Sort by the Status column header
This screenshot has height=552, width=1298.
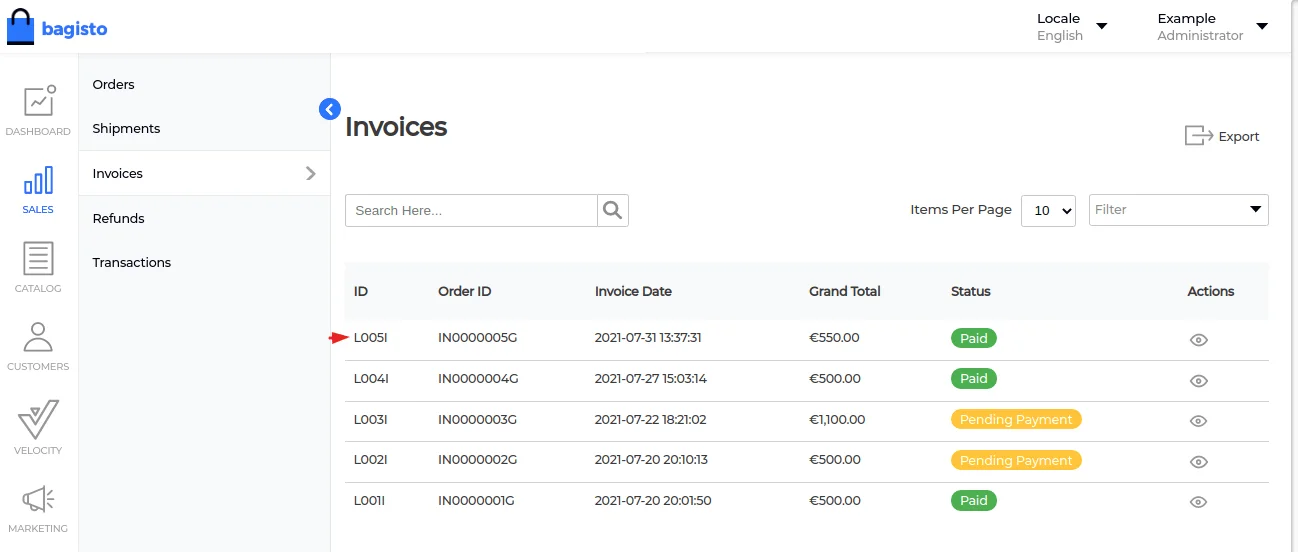(971, 291)
